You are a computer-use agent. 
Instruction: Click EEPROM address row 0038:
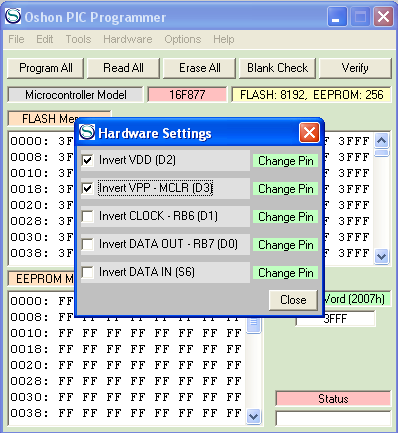coord(29,413)
